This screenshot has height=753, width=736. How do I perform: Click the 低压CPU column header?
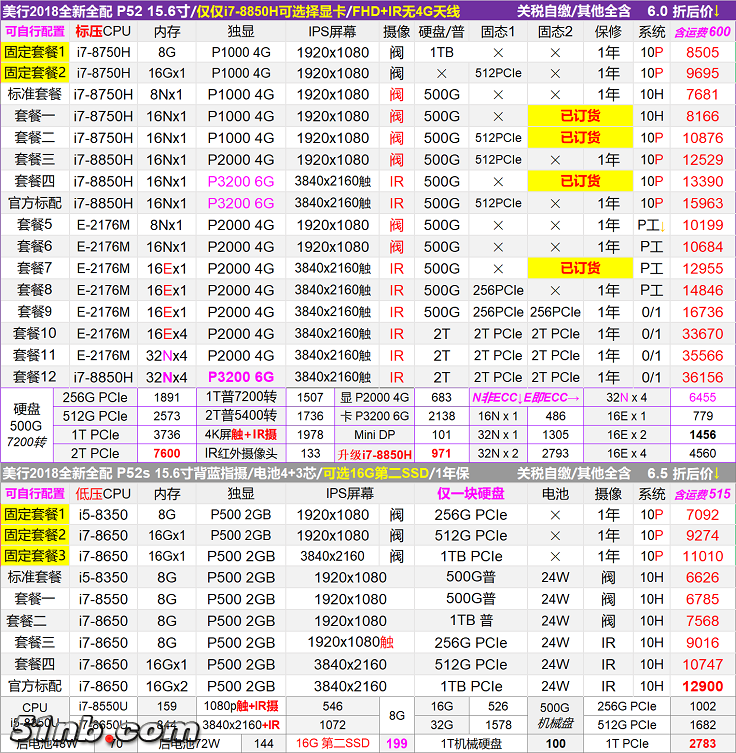(102, 493)
